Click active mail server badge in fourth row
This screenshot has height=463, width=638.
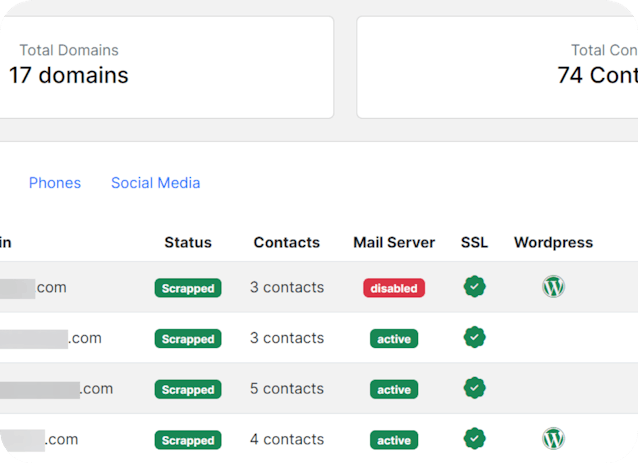(x=394, y=440)
